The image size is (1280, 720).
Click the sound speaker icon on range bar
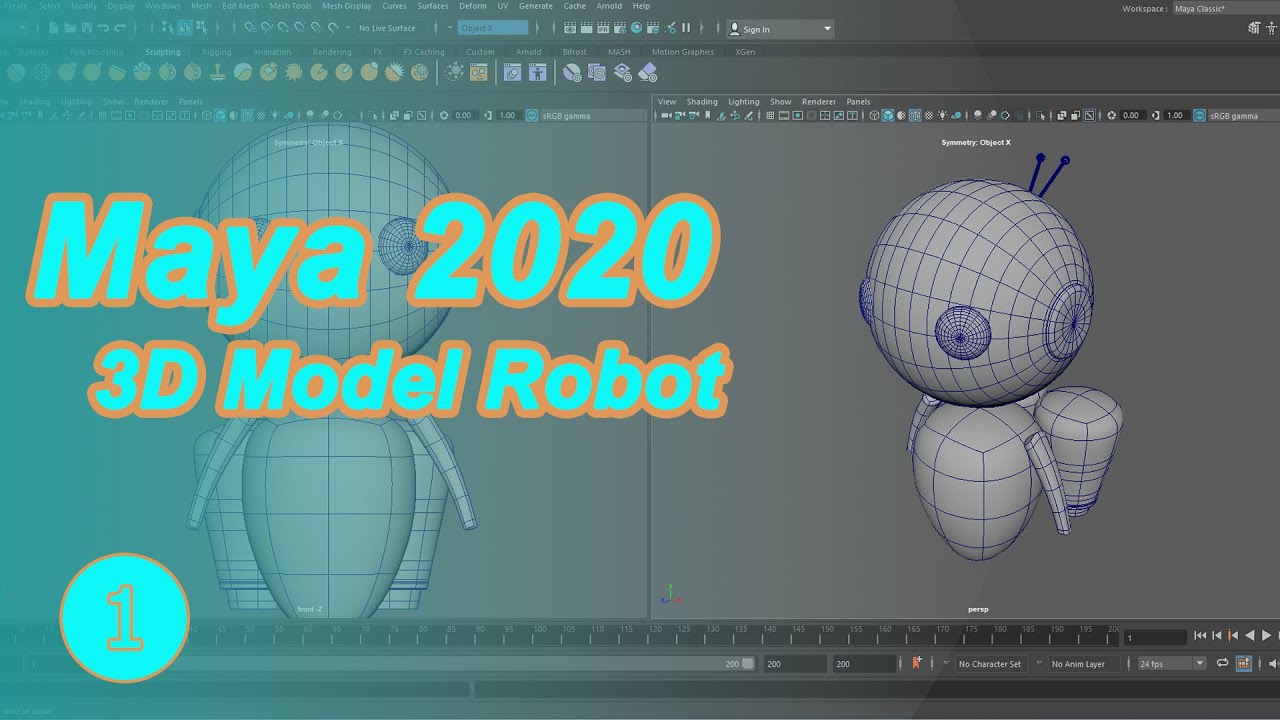point(1273,663)
